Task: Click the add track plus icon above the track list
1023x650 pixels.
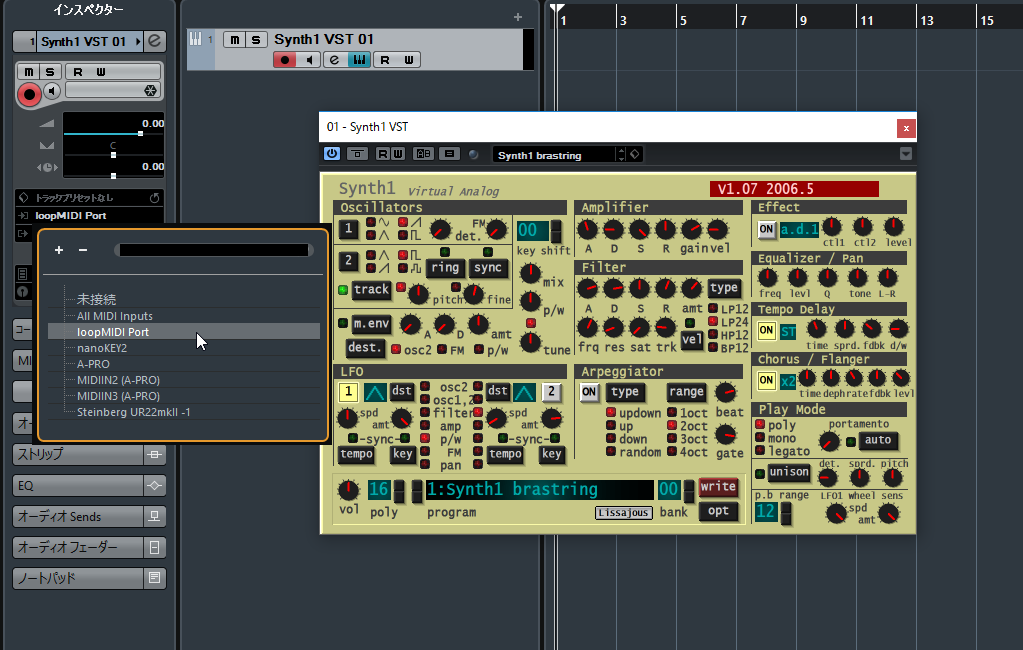Action: [518, 17]
